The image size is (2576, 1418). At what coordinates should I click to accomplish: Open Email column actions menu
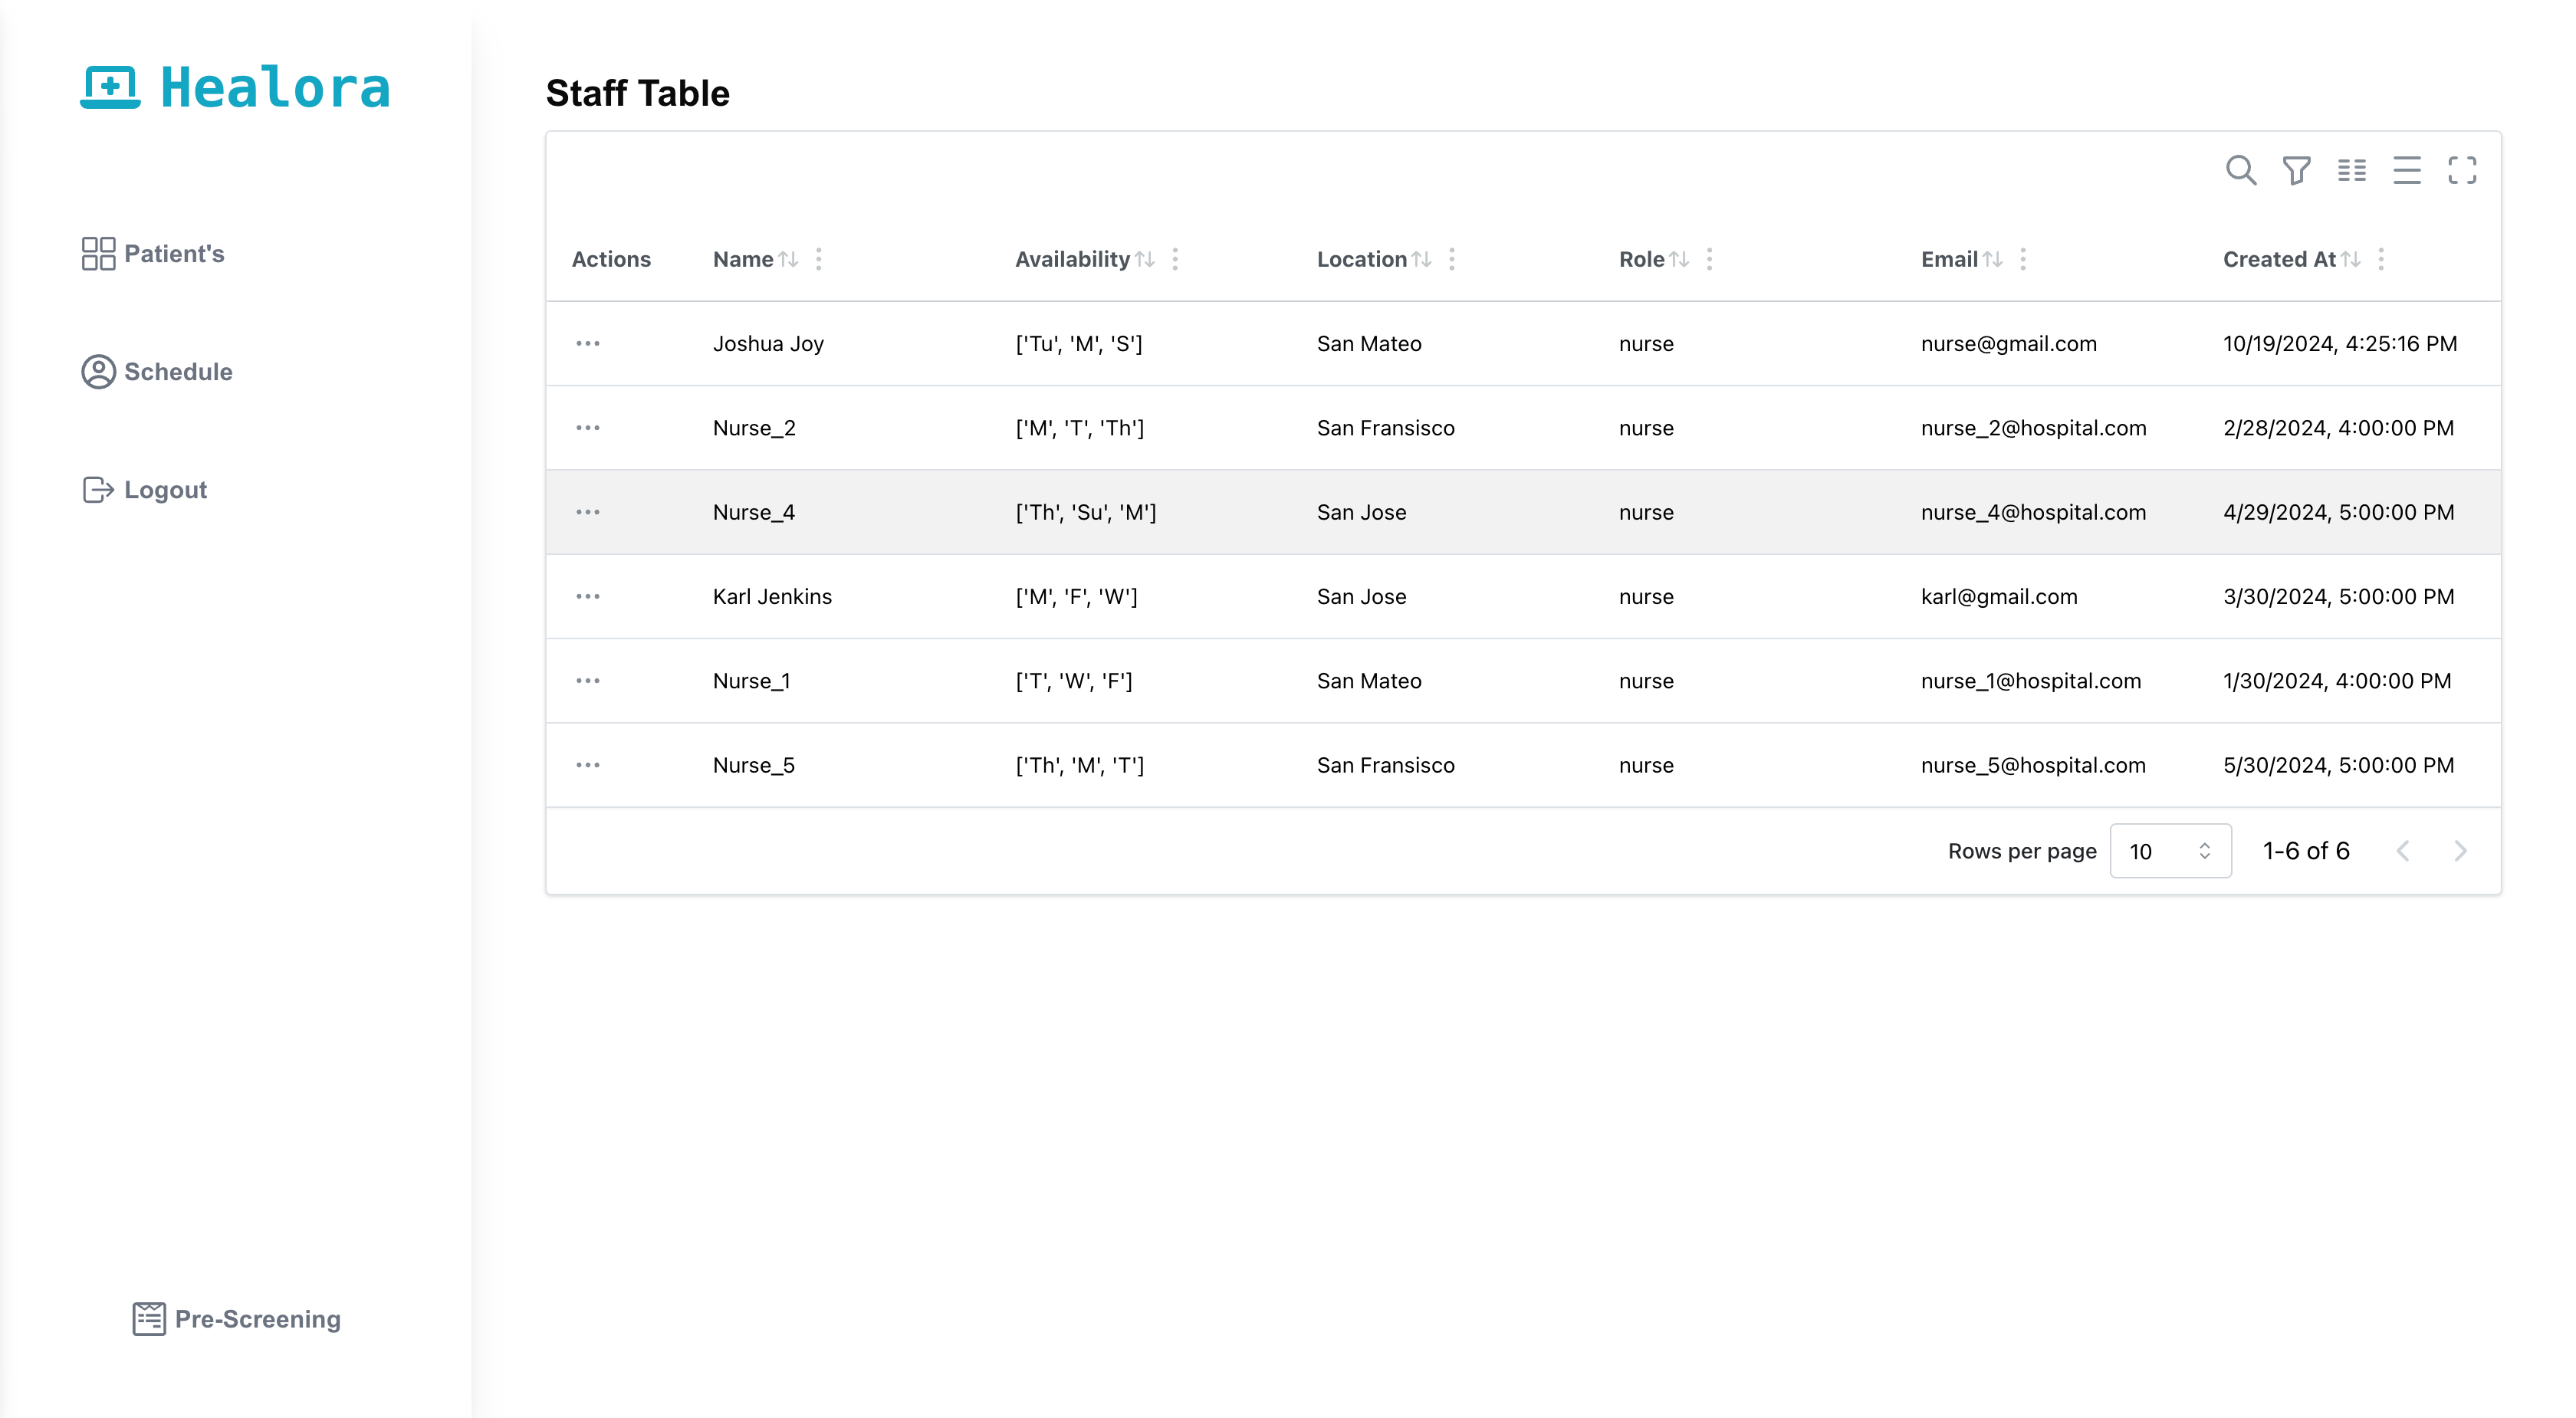[x=2023, y=259]
